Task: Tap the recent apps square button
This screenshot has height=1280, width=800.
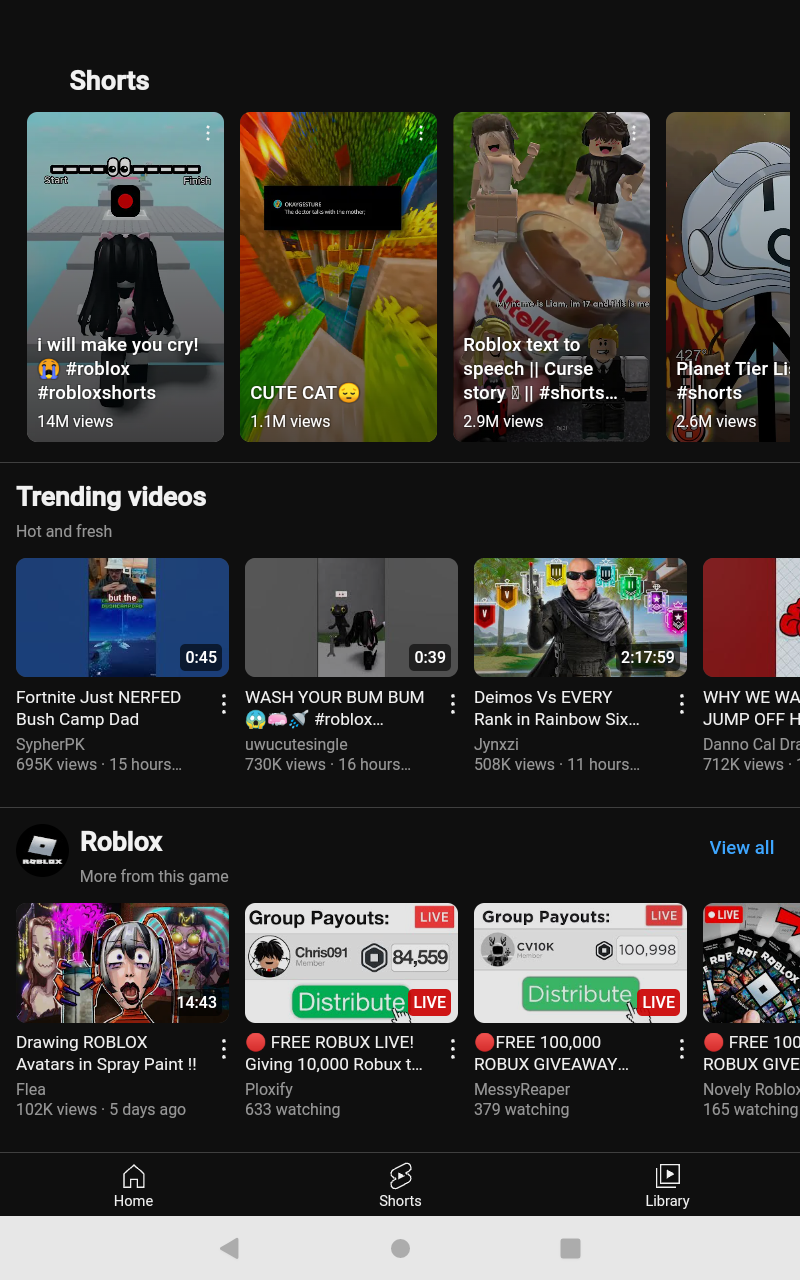Action: point(570,1248)
